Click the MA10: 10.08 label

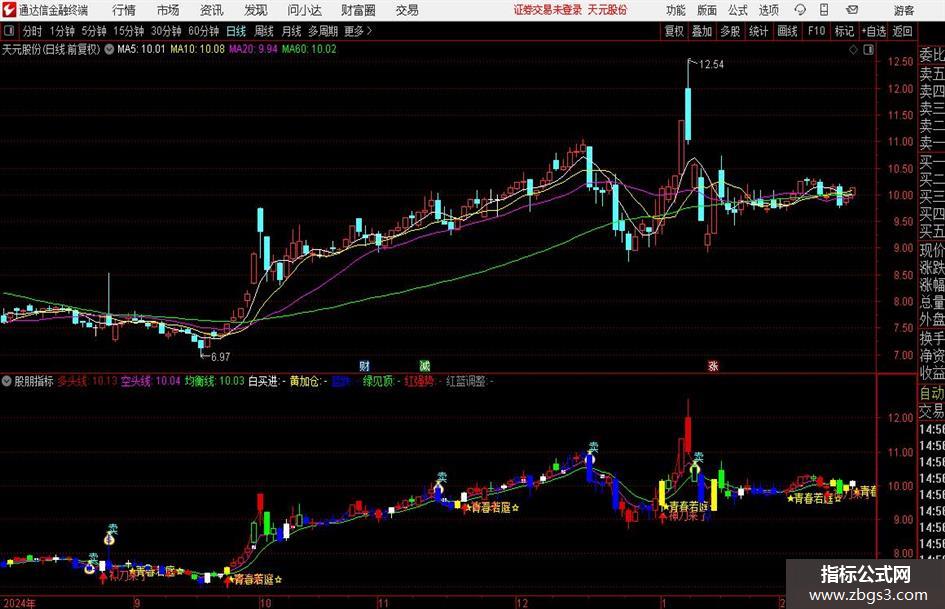coord(197,49)
